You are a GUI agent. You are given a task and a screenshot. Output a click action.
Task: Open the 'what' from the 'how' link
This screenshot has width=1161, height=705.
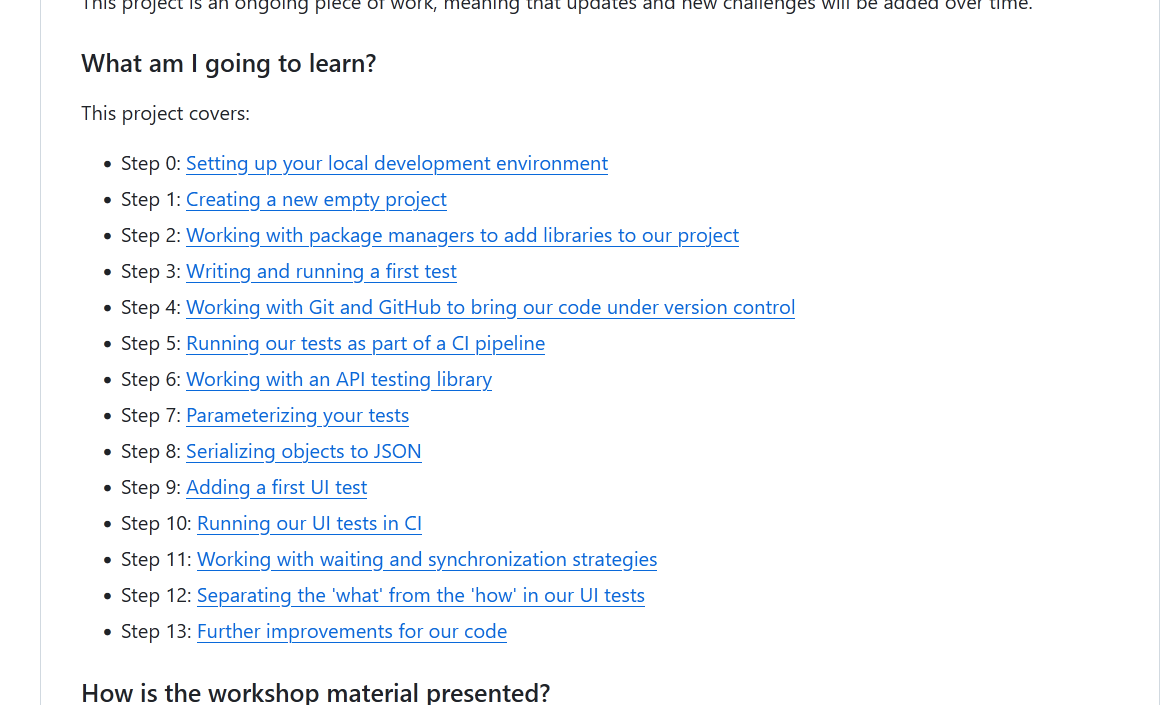click(420, 595)
